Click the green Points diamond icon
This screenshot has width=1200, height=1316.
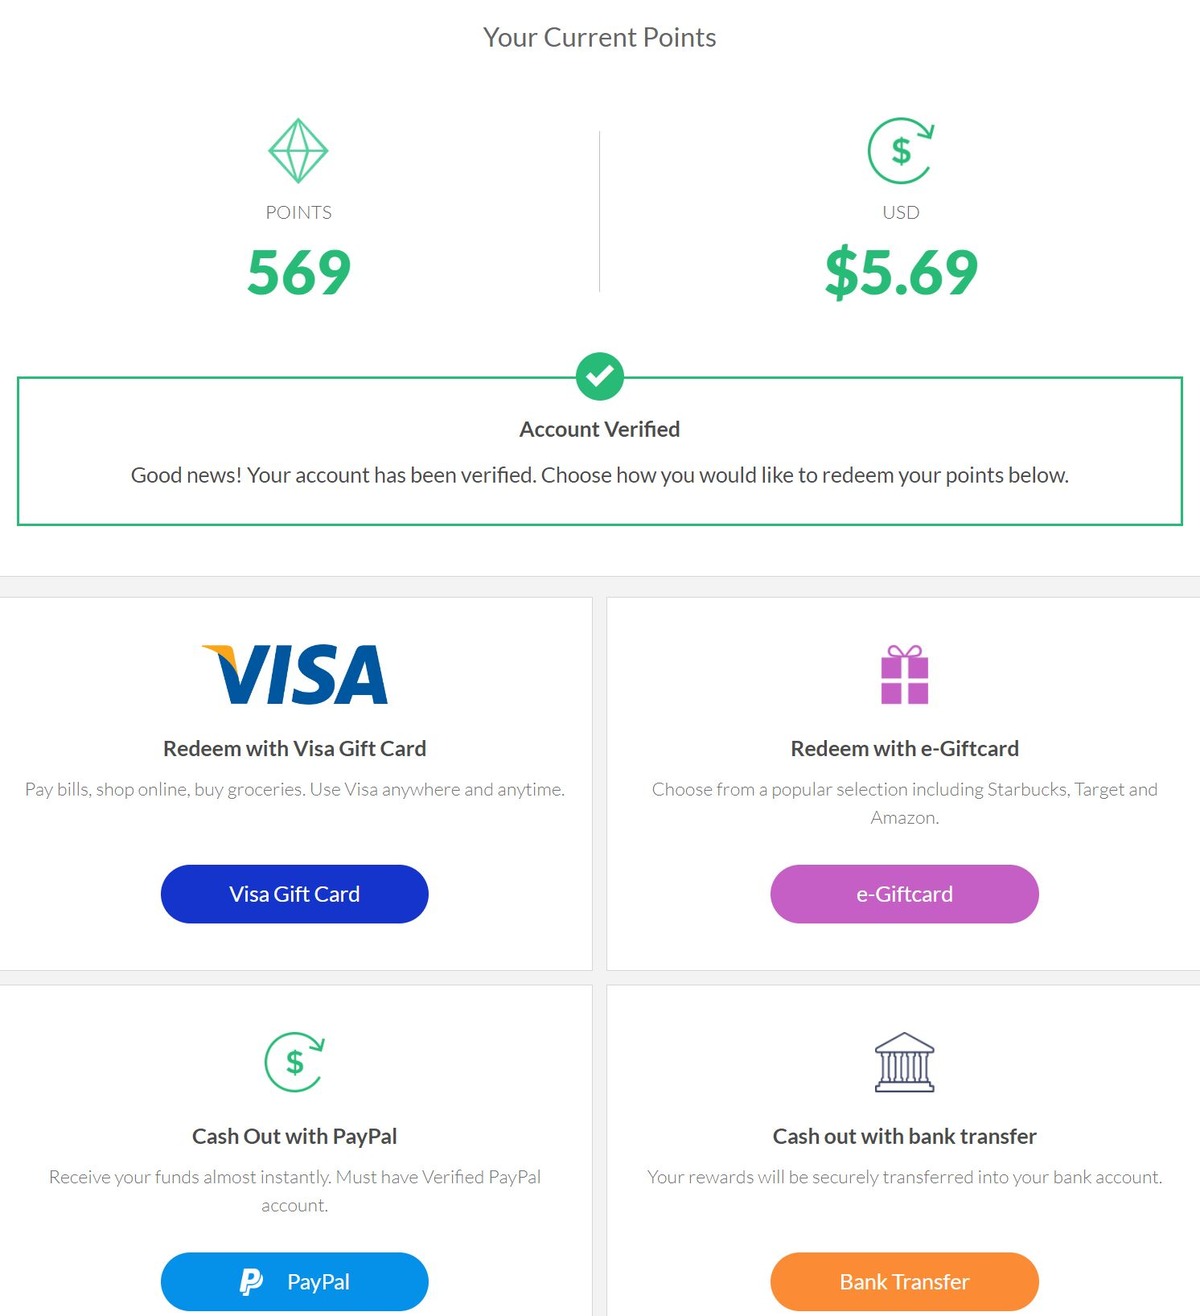[x=298, y=150]
